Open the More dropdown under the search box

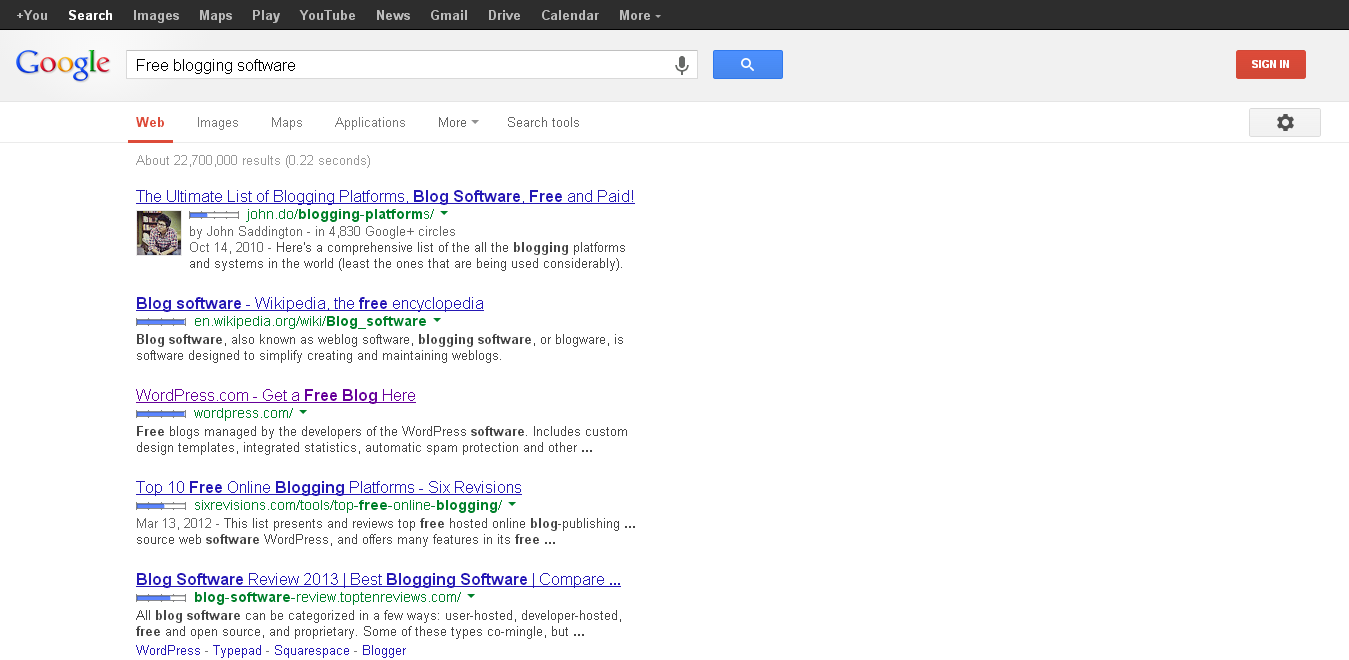coord(458,122)
